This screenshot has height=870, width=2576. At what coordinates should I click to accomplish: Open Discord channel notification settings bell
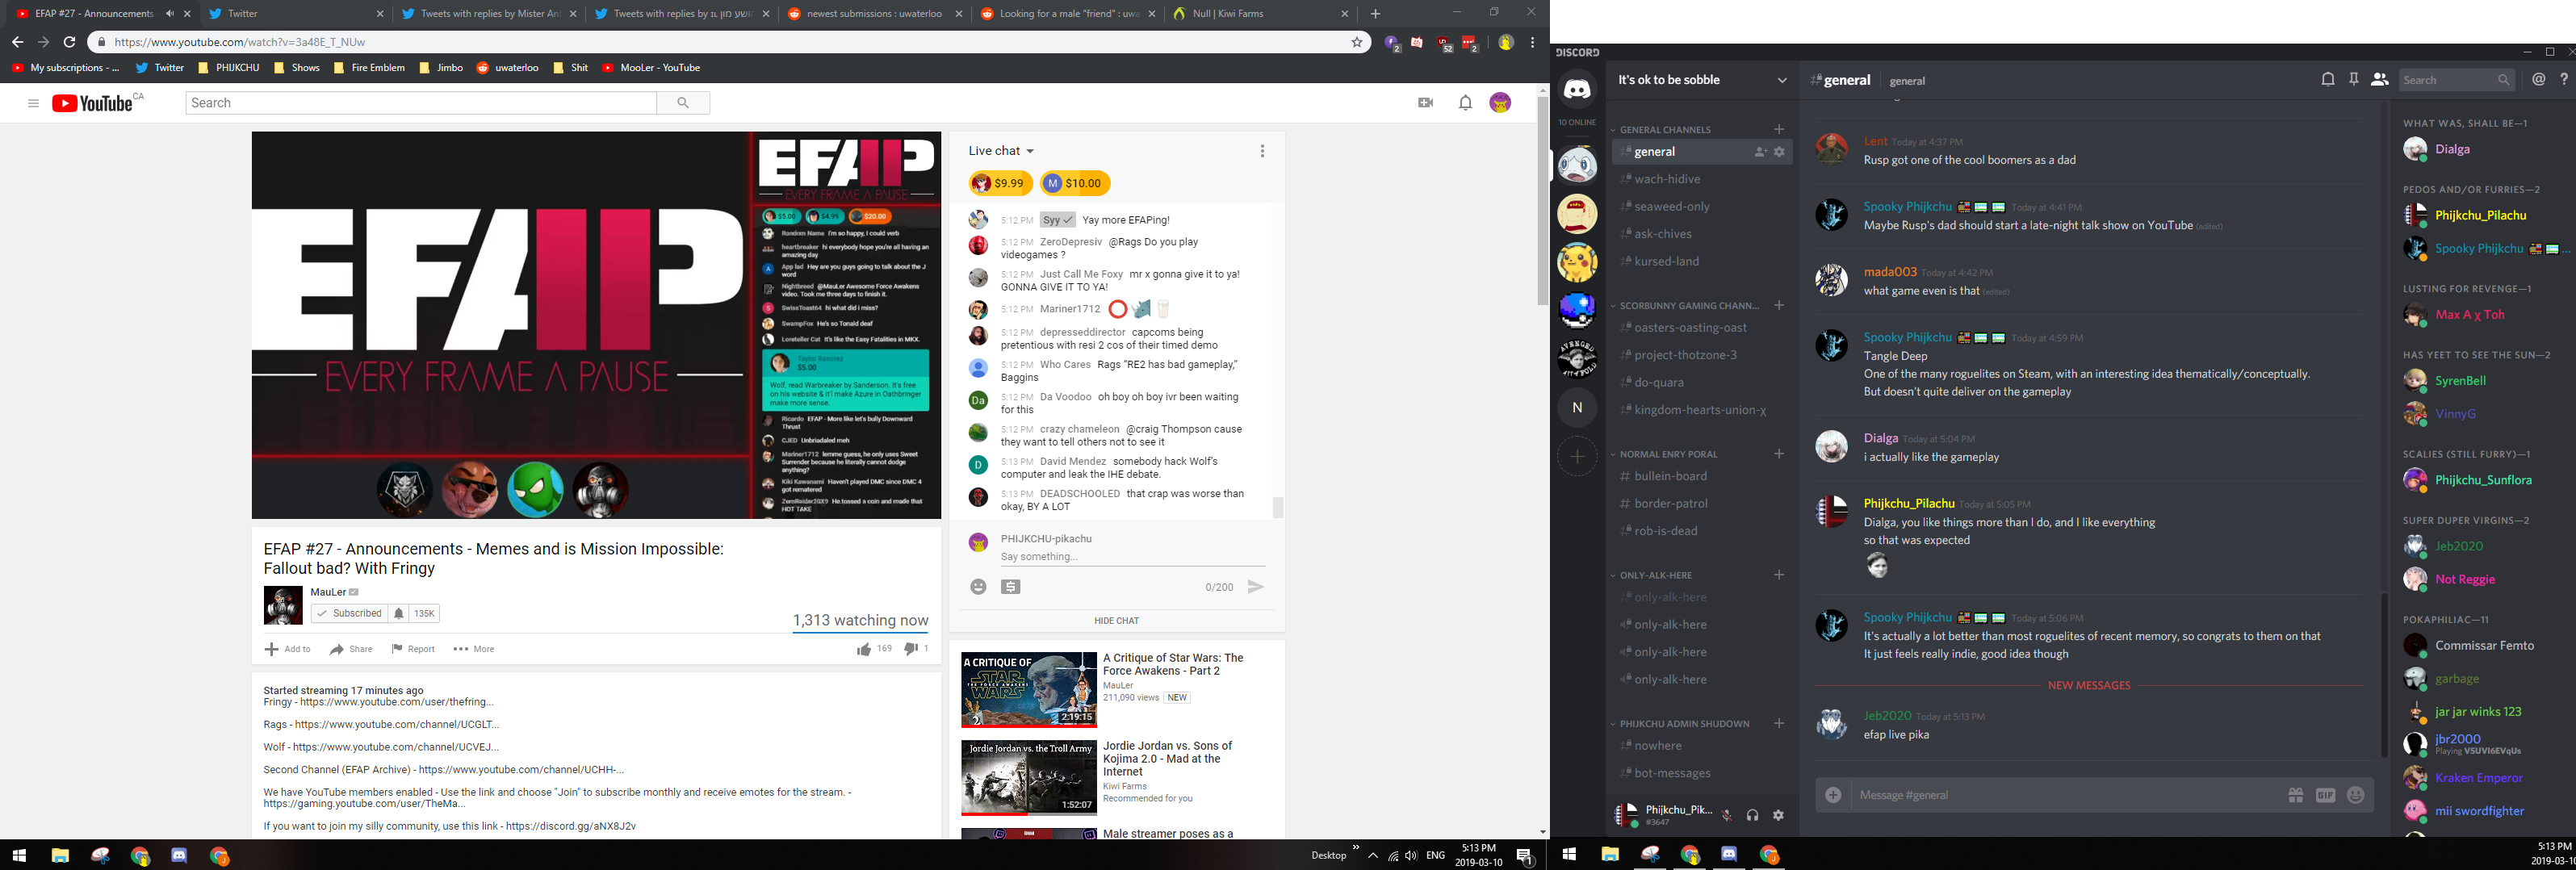coord(2328,80)
